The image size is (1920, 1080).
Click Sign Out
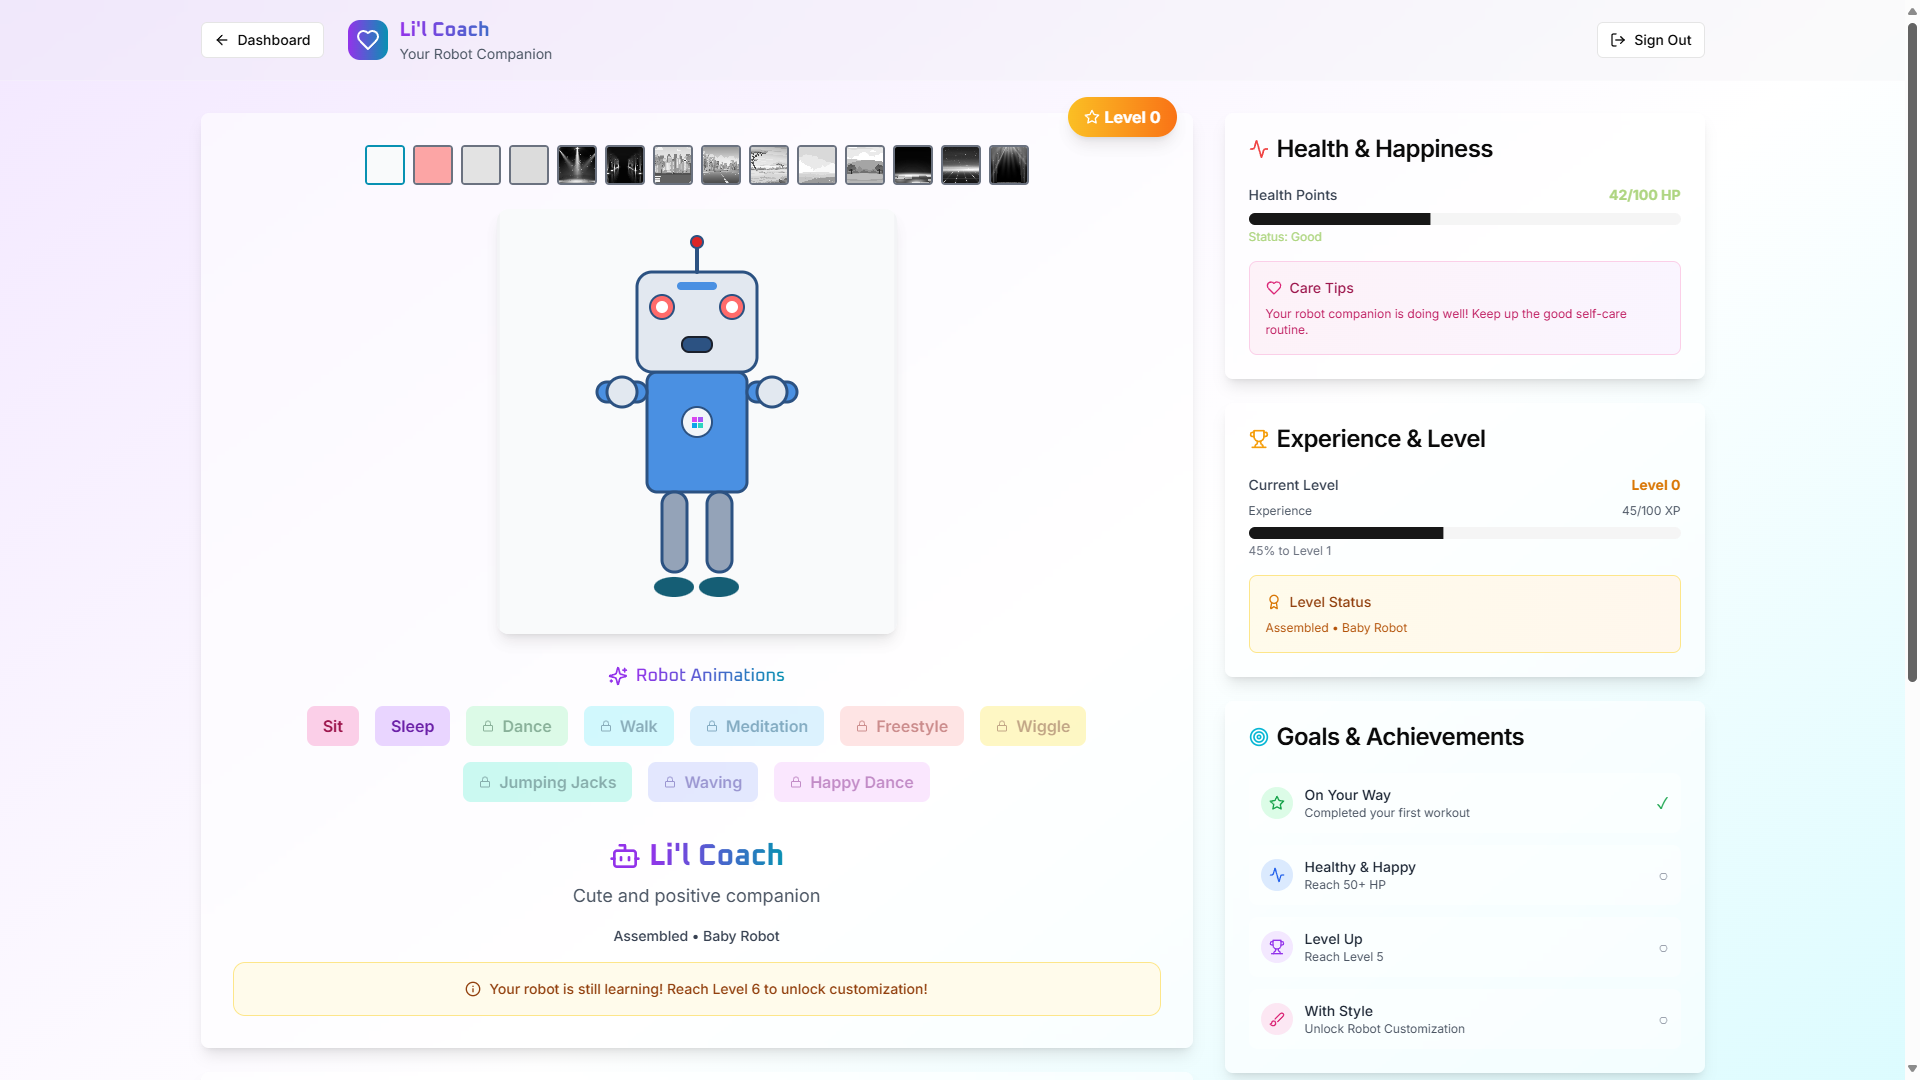coord(1650,40)
